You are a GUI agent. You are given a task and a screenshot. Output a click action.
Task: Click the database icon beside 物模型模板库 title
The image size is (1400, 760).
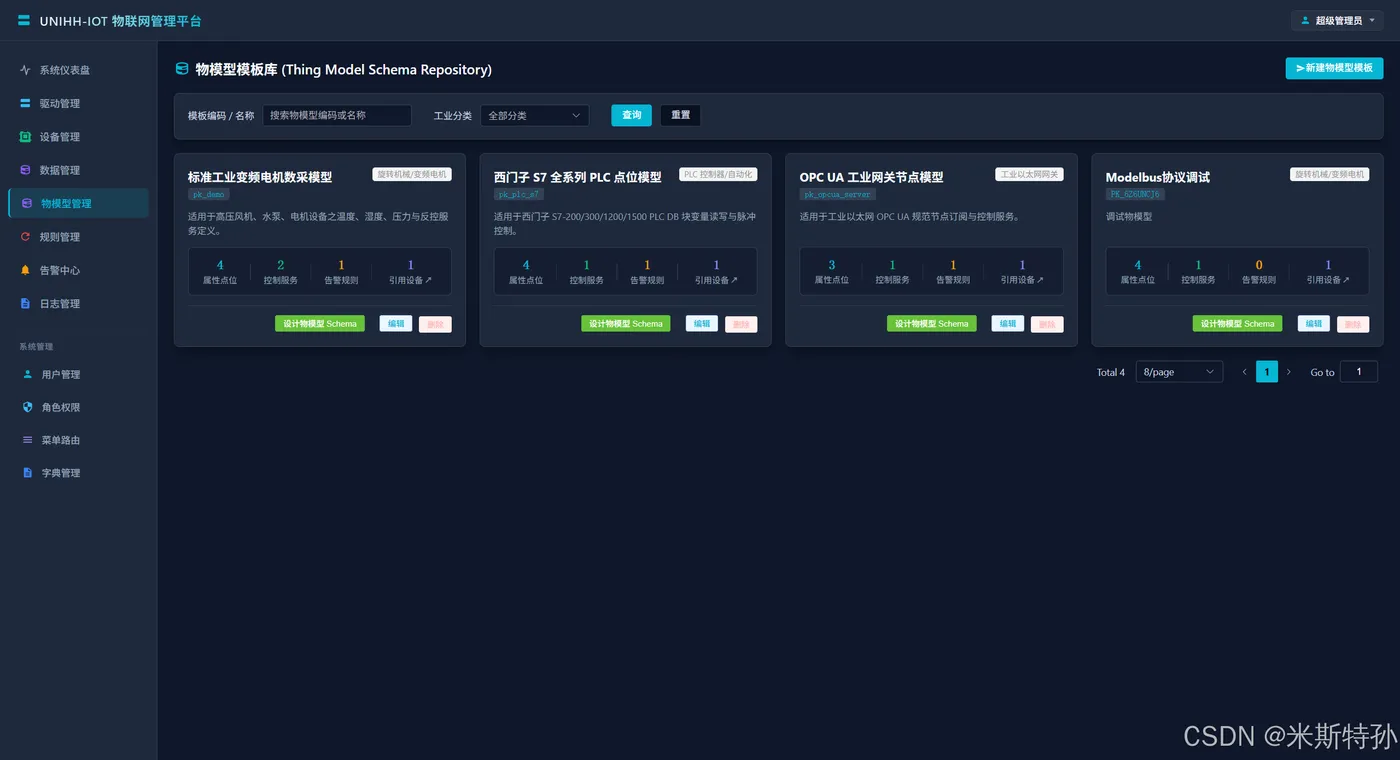[182, 69]
